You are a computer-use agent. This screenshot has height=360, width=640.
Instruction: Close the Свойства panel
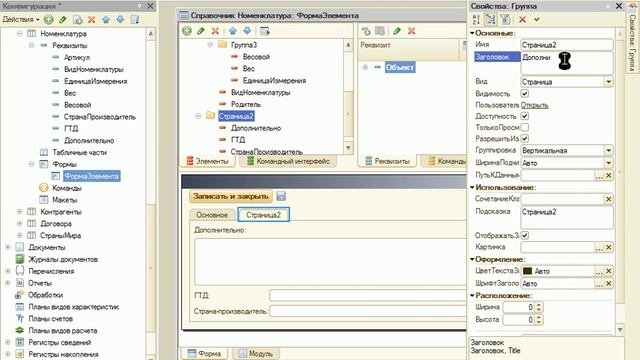coord(619,6)
